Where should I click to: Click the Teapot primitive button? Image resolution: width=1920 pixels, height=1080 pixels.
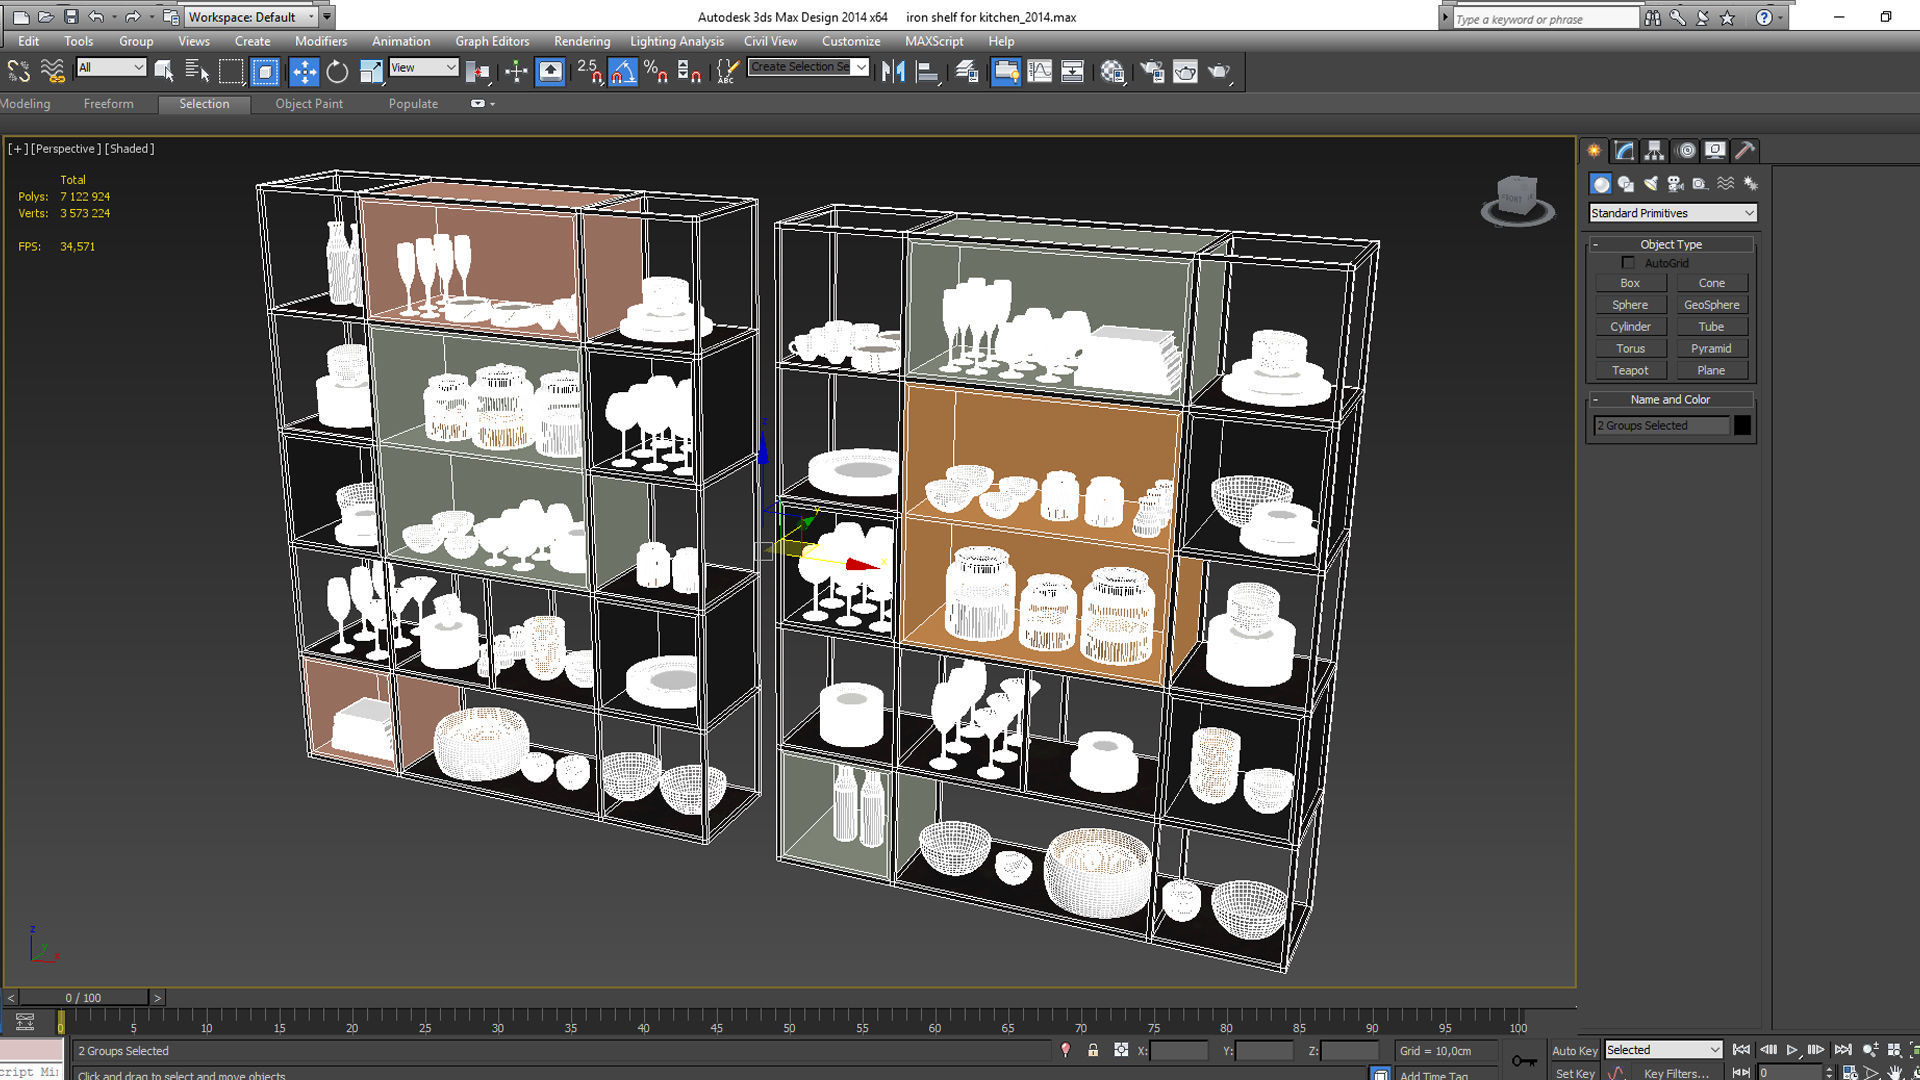pos(1630,370)
